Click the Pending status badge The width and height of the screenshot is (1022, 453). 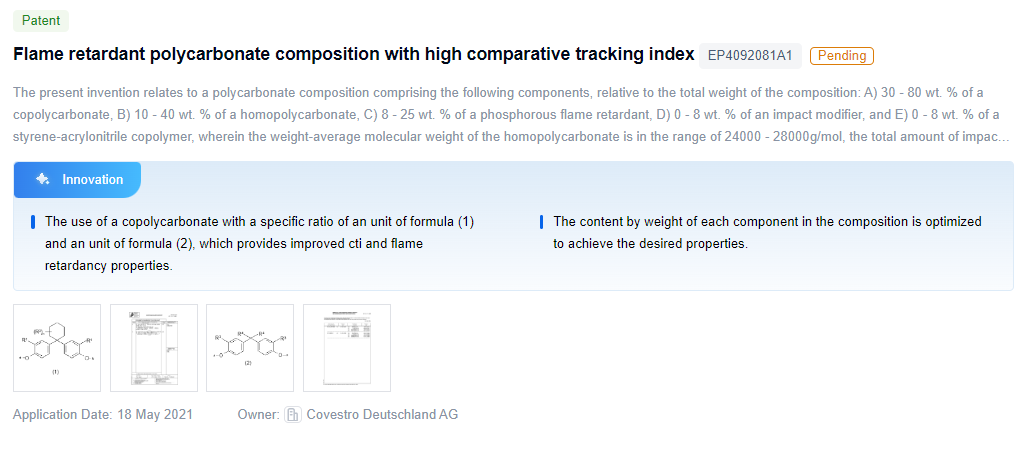pyautogui.click(x=842, y=56)
